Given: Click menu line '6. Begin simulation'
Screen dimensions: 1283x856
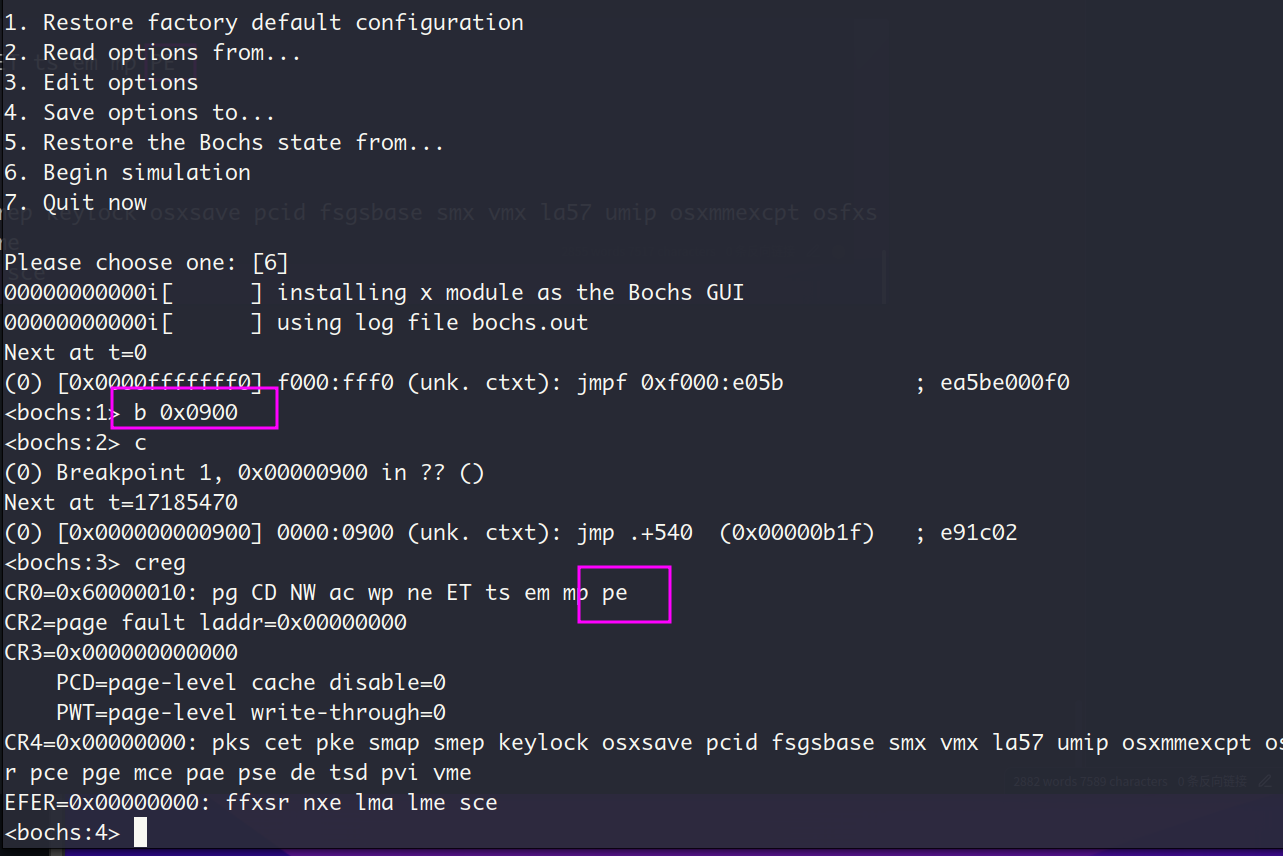Looking at the screenshot, I should (127, 172).
